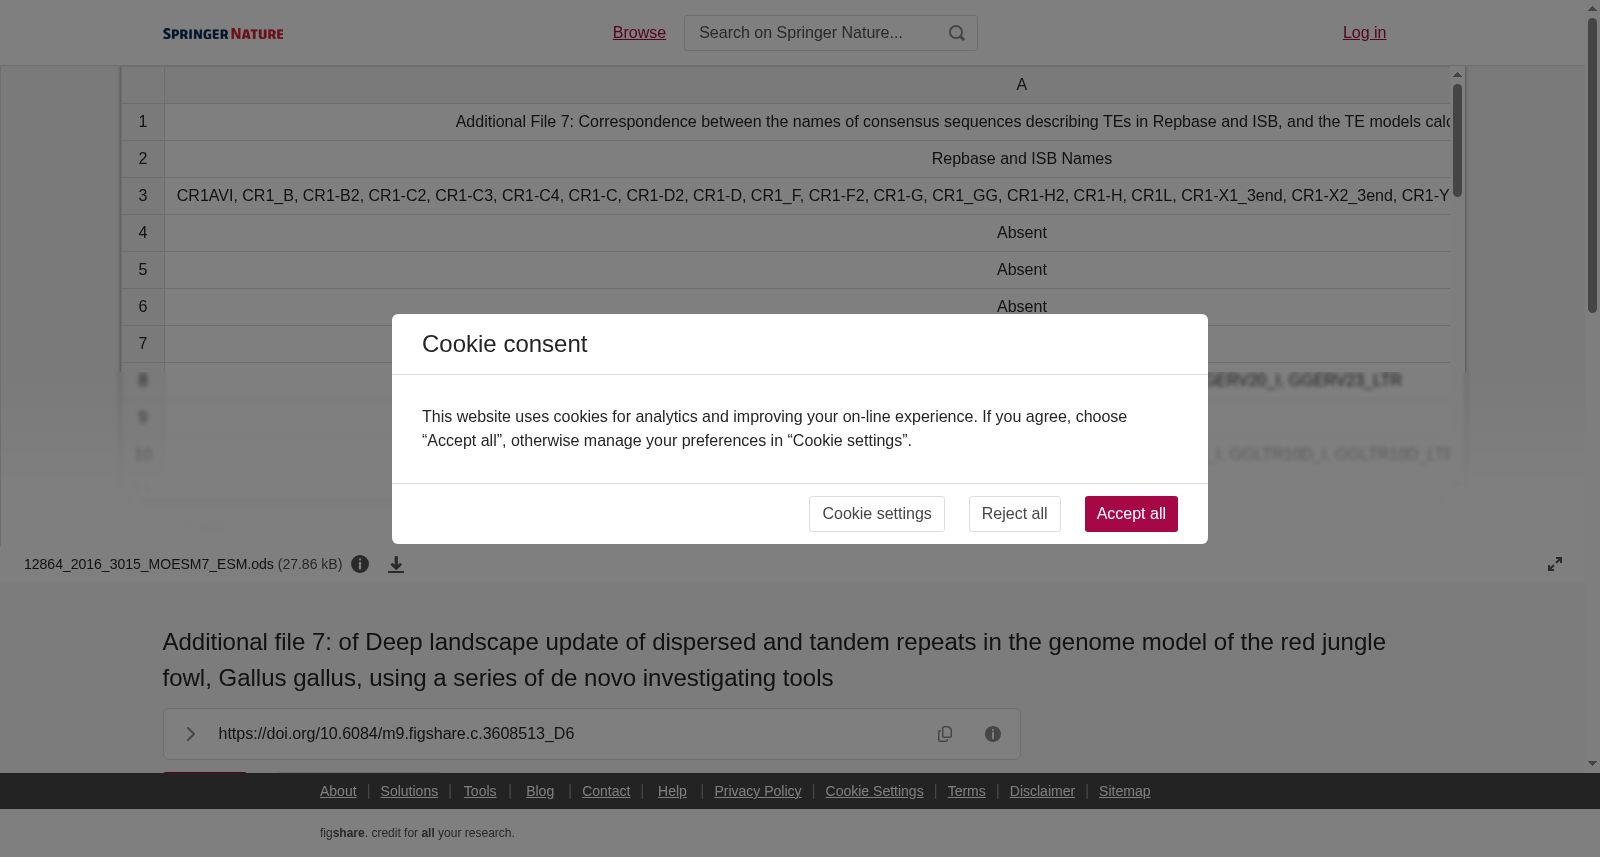Click the page vertical scrollbar thumb
Viewport: 1600px width, 857px height.
coord(1592,165)
